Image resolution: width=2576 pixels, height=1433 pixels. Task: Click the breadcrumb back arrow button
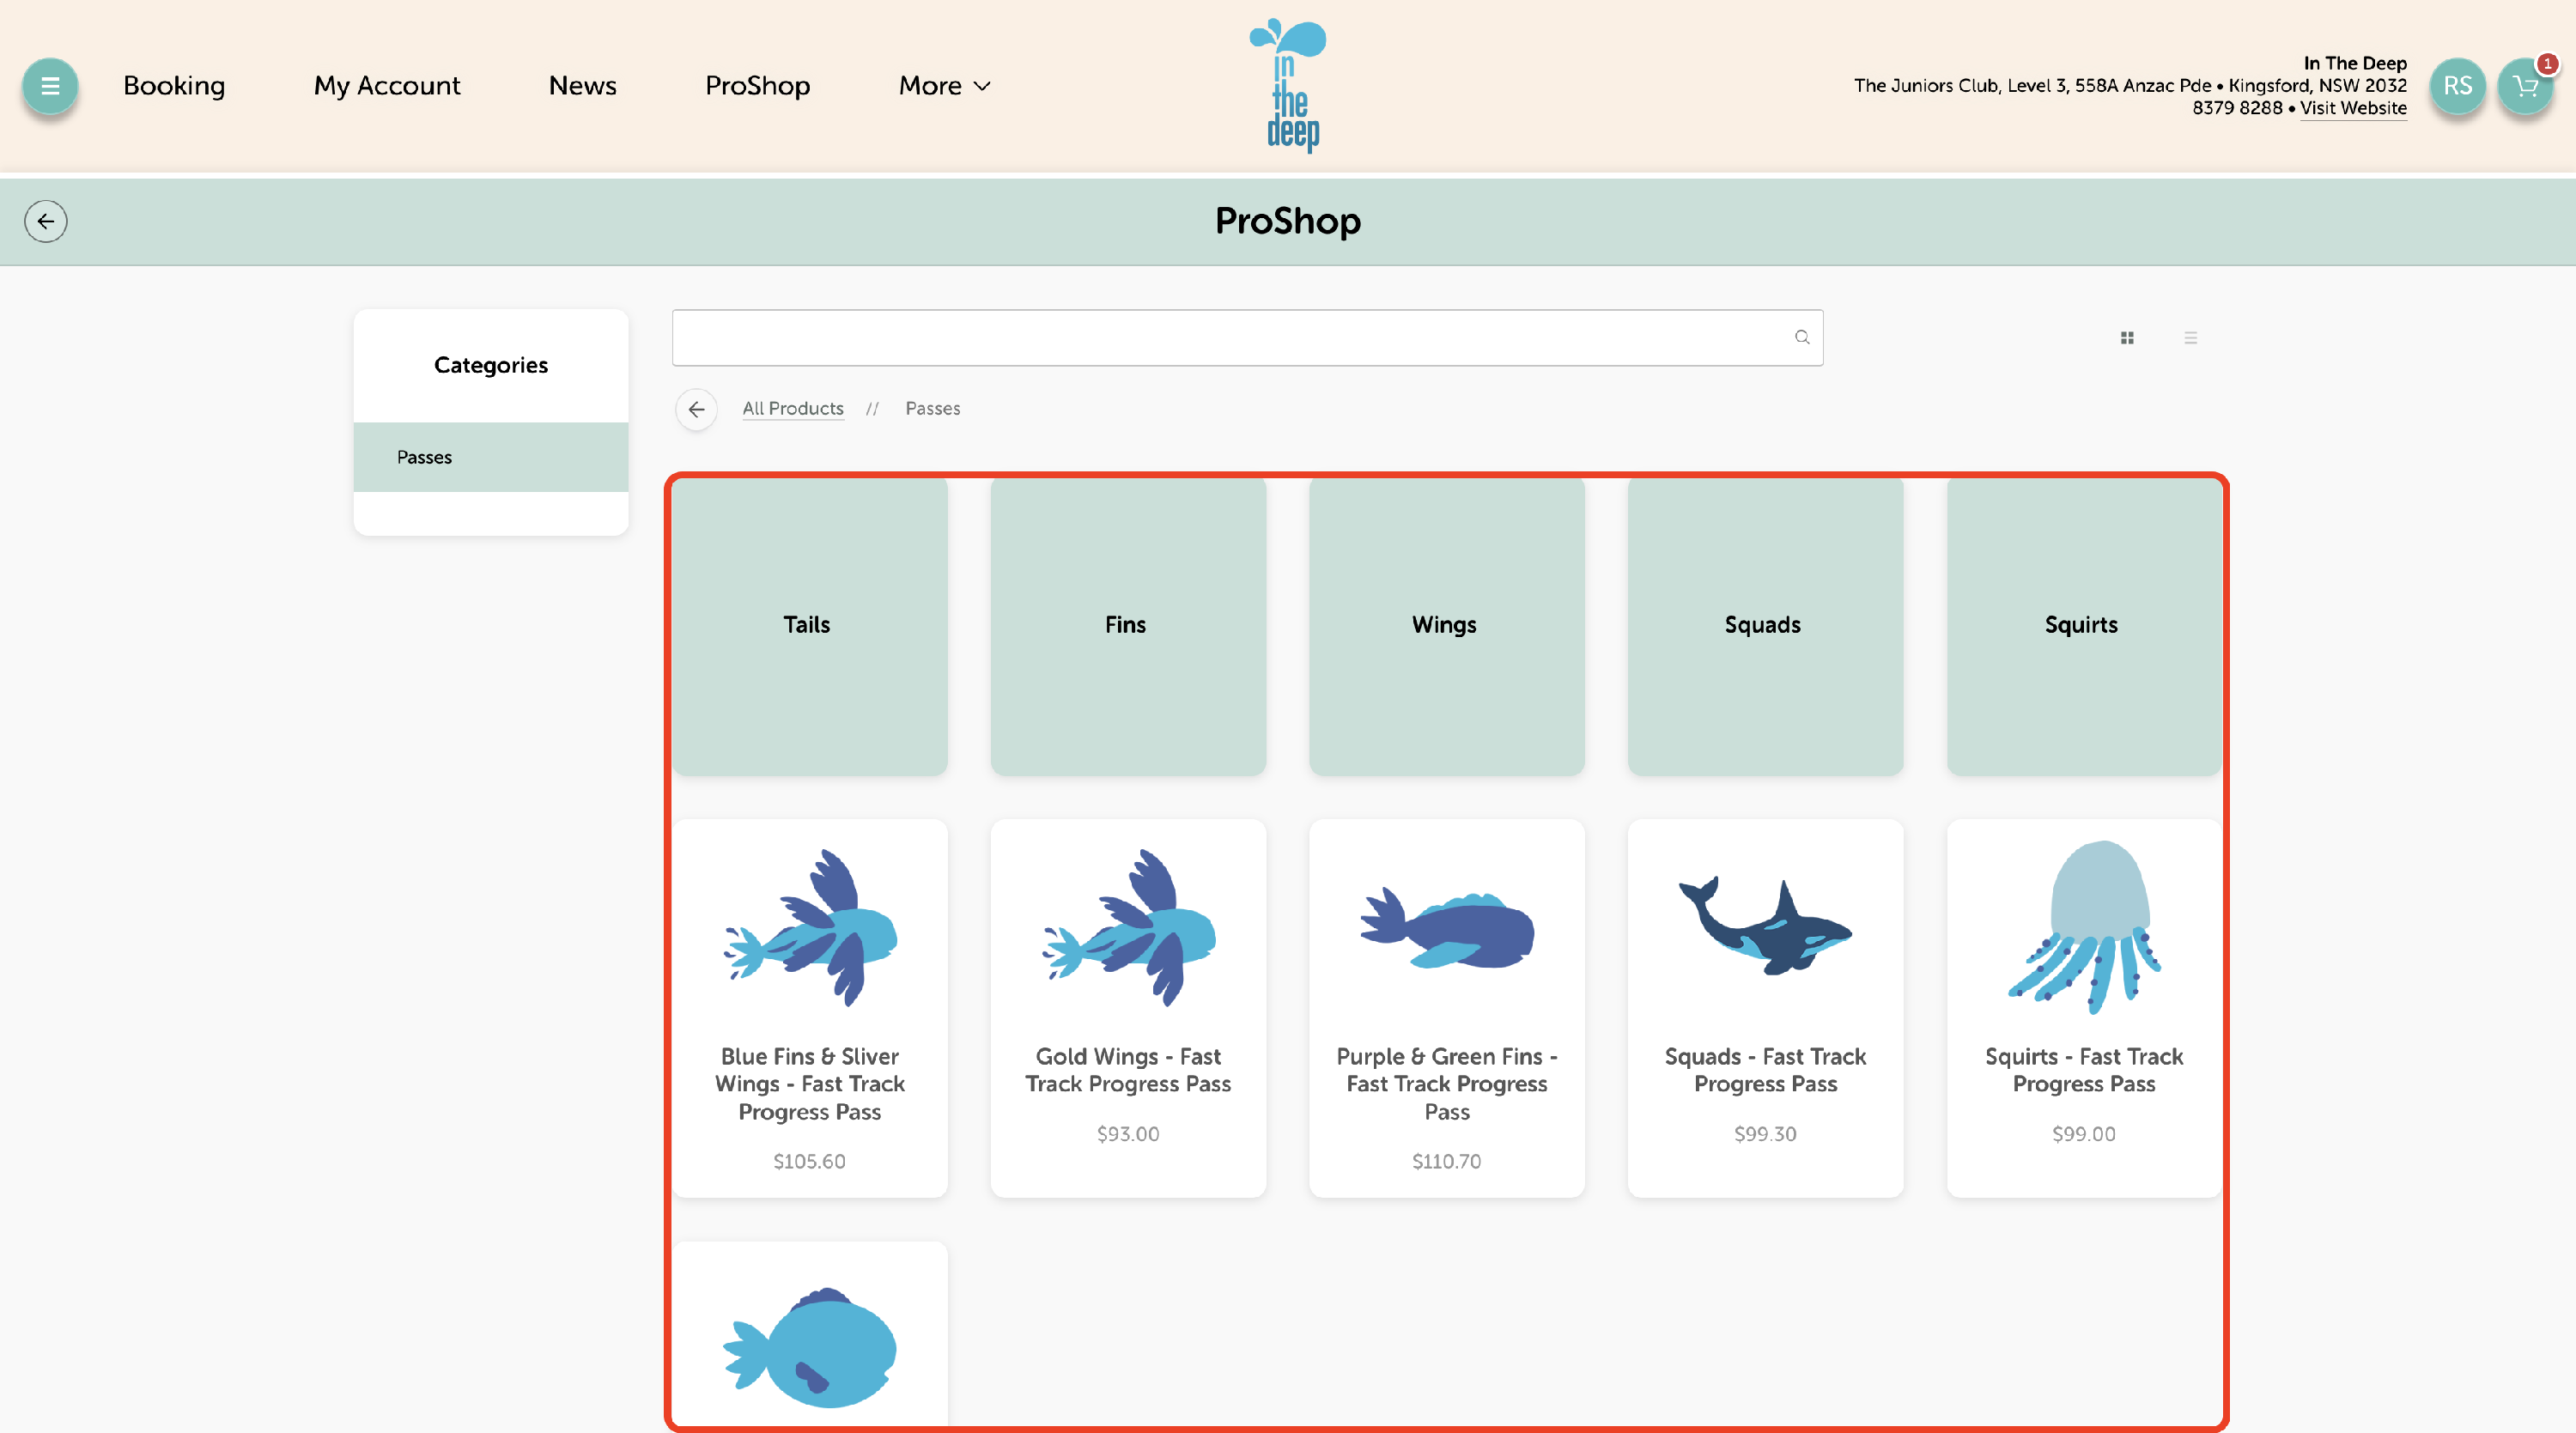point(696,409)
